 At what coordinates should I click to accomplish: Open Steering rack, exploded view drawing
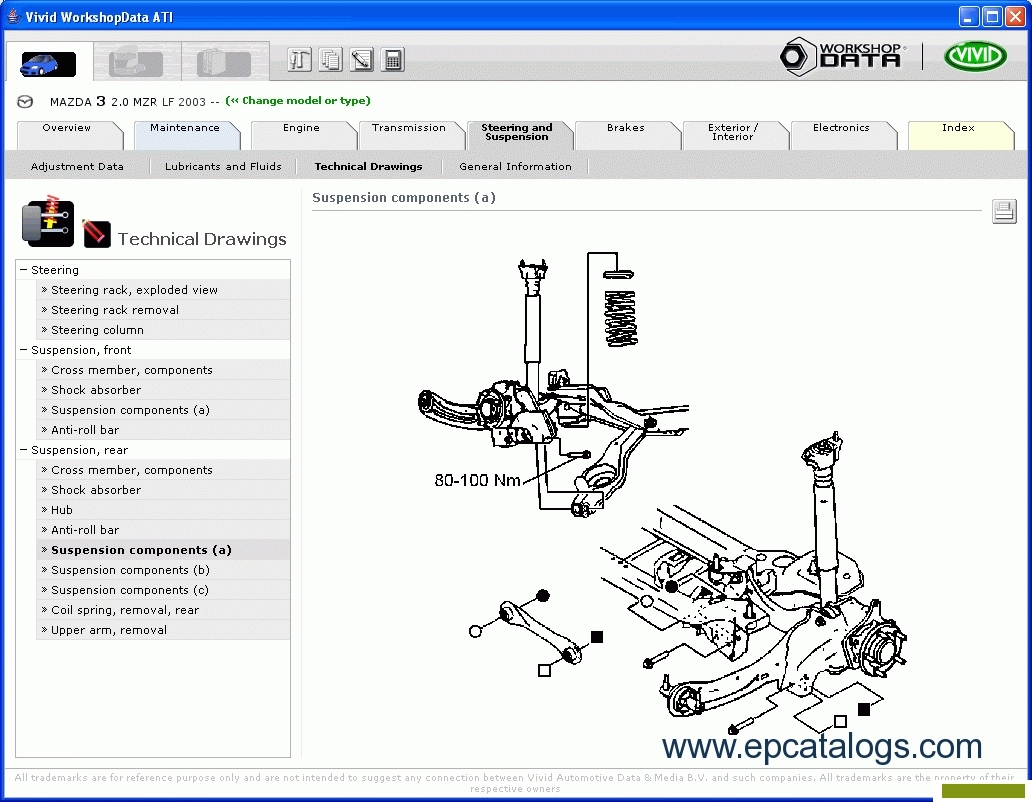click(x=163, y=290)
